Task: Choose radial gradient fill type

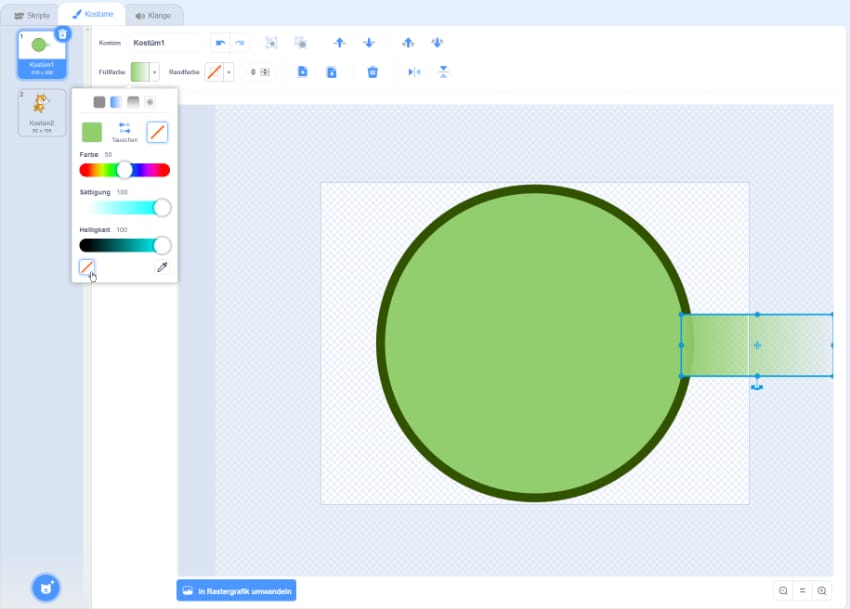Action: 150,102
